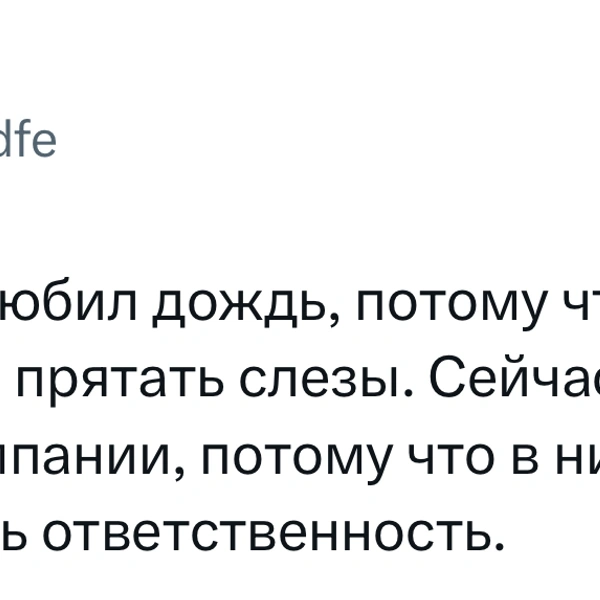Open the profile handle ending in "dfe"
Screen dimensions: 600x600
(x=28, y=141)
